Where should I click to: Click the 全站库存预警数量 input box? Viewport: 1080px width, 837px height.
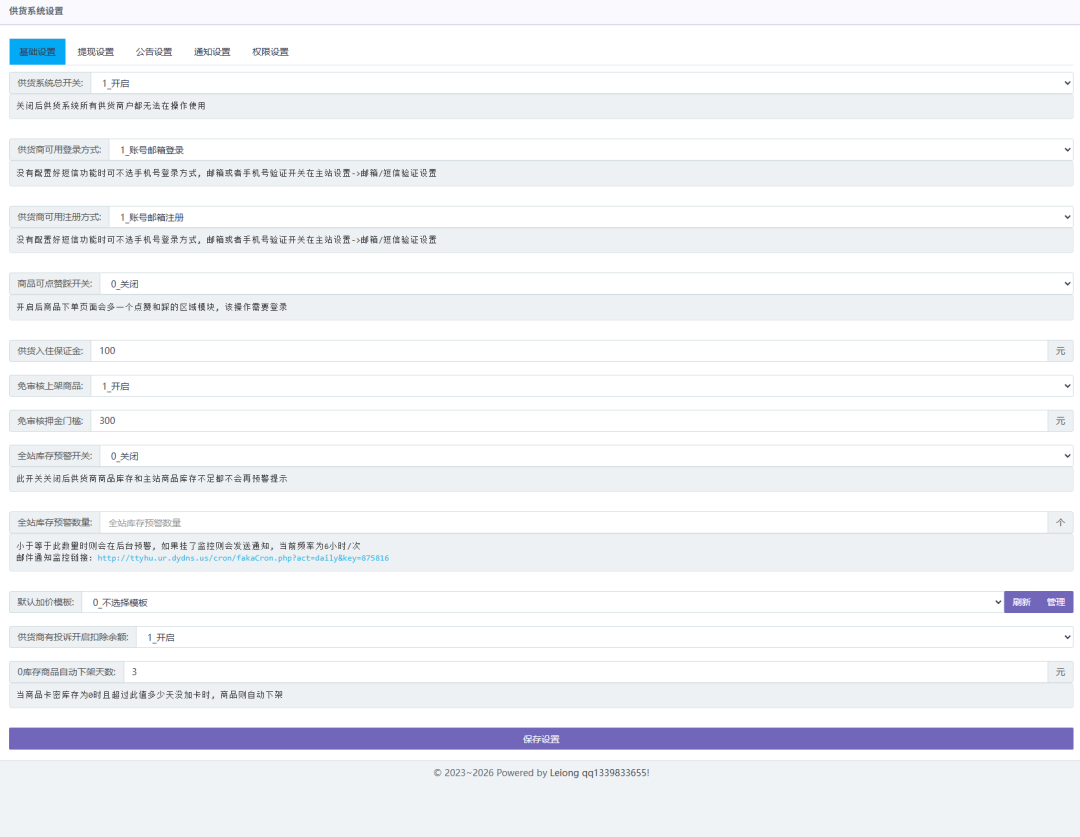coord(573,522)
